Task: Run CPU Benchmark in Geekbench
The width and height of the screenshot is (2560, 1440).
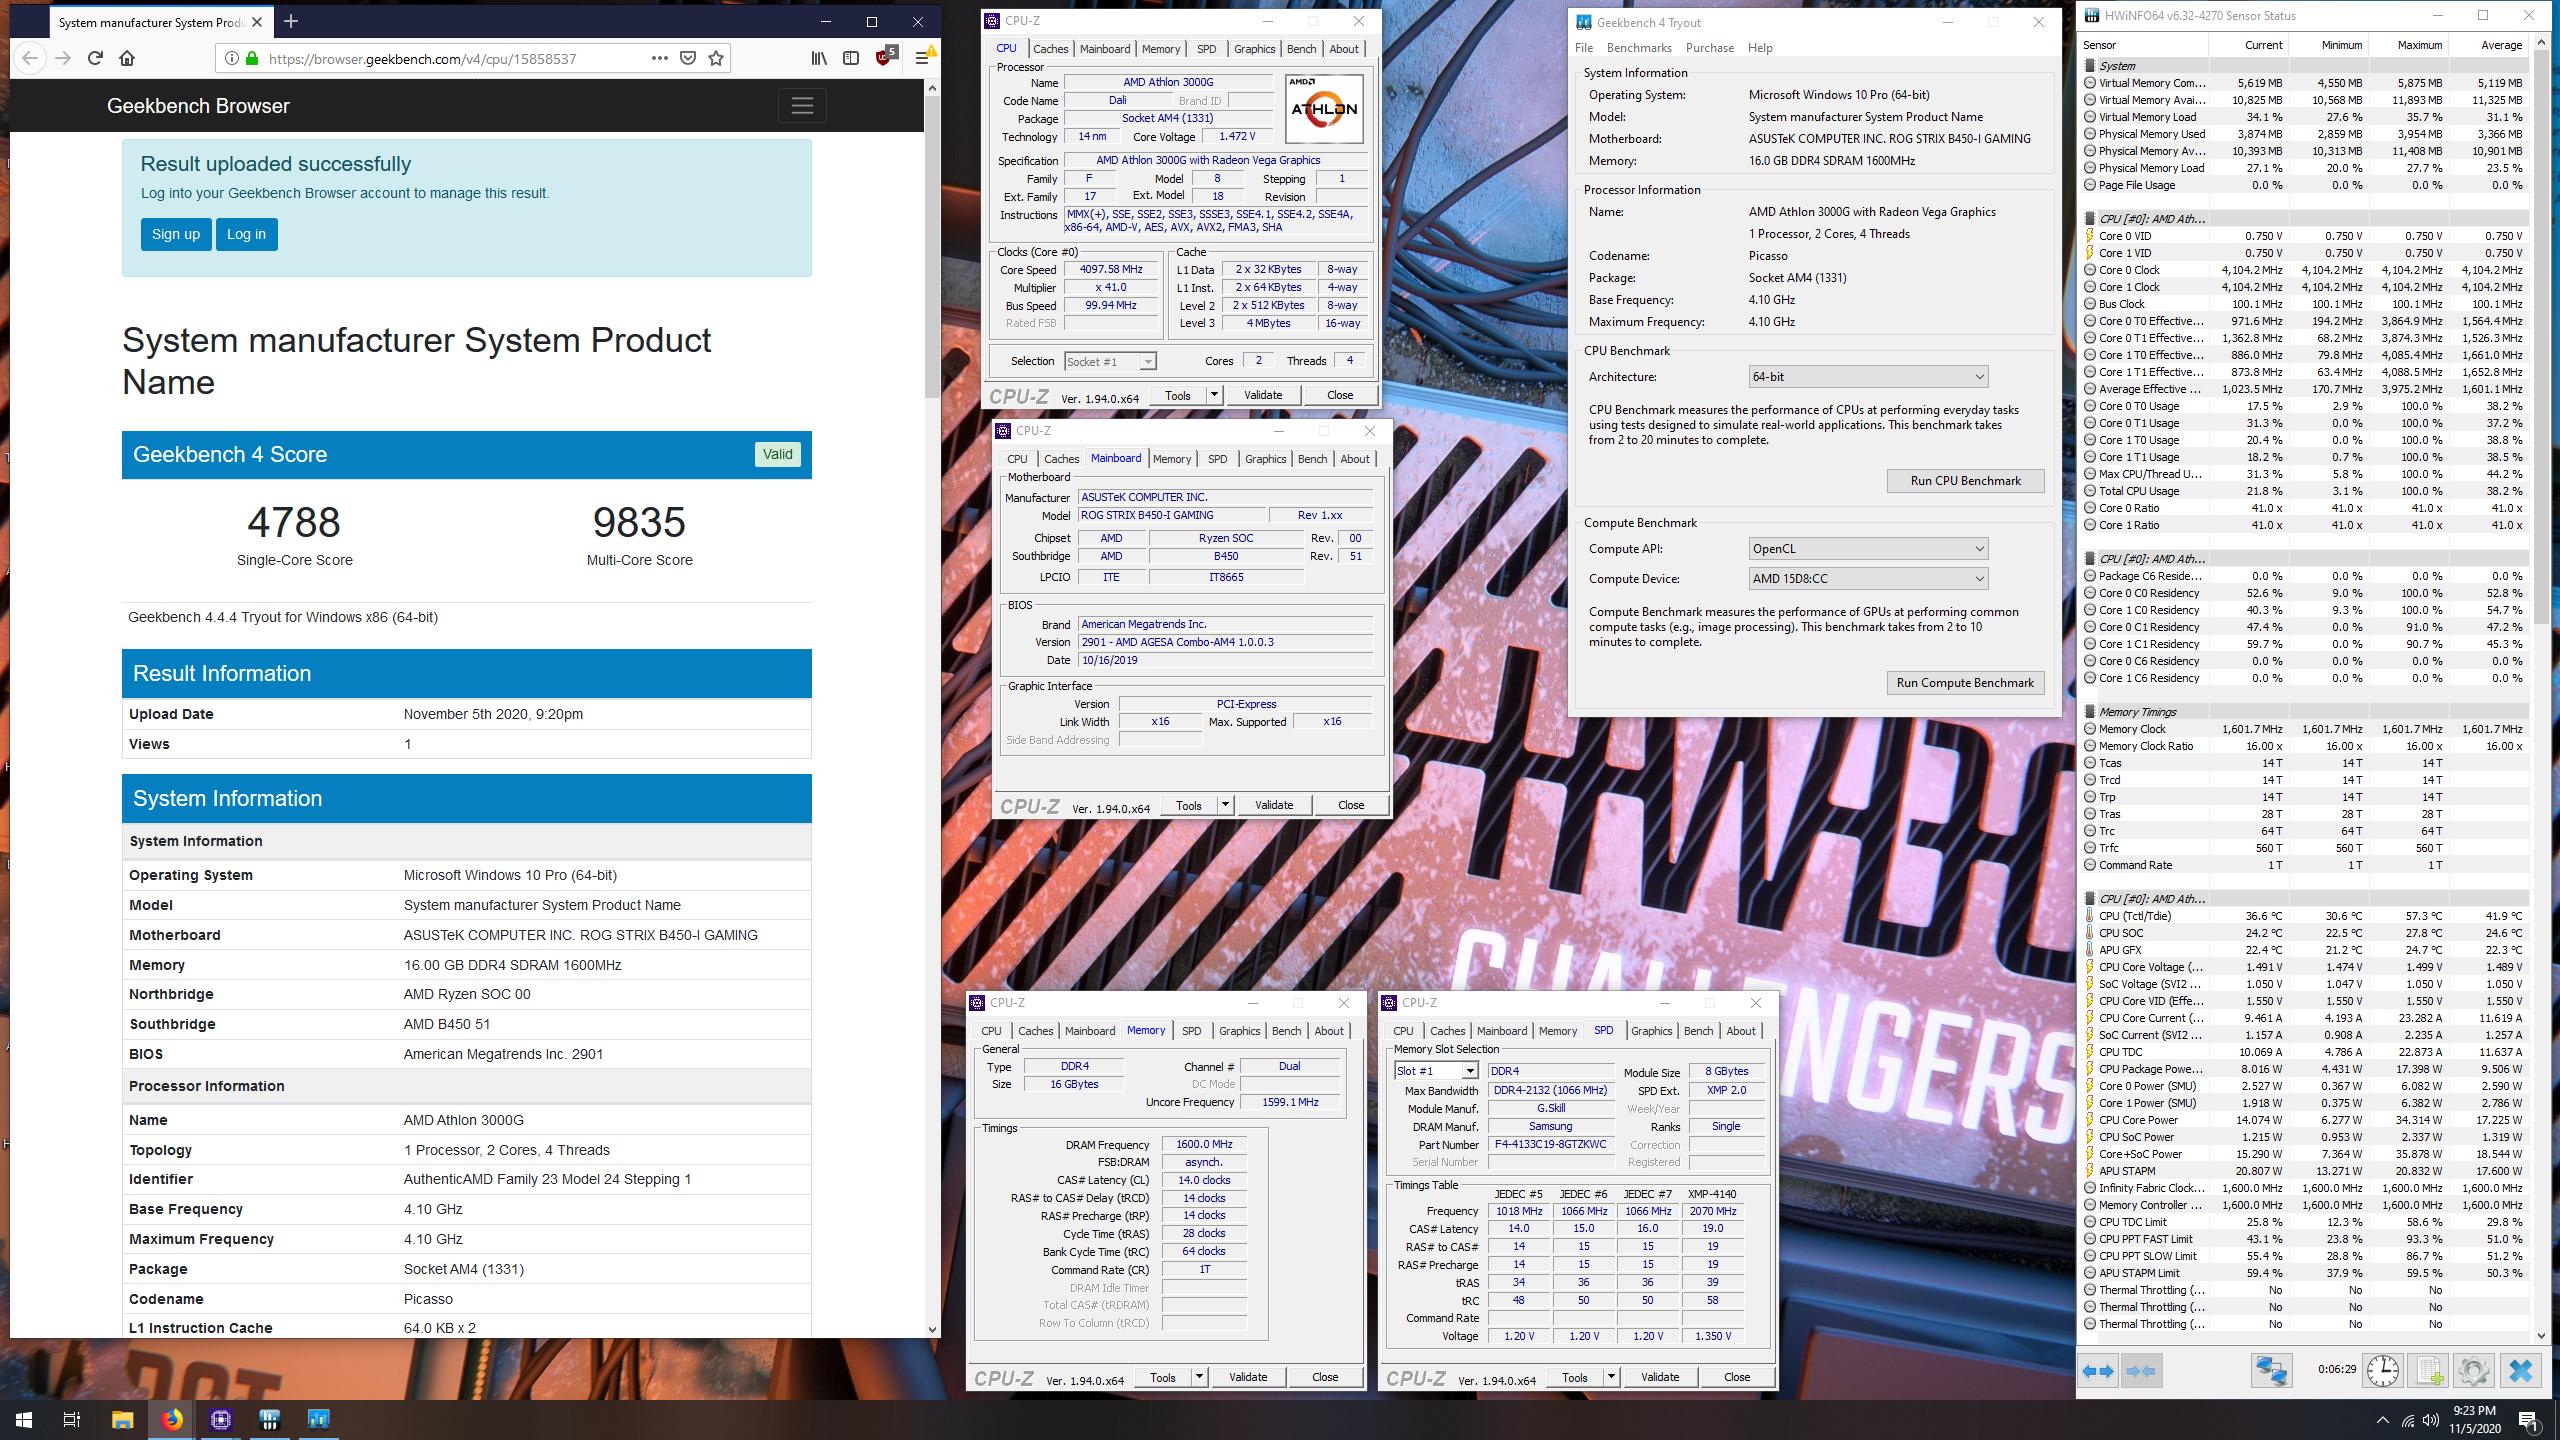Action: (1965, 481)
